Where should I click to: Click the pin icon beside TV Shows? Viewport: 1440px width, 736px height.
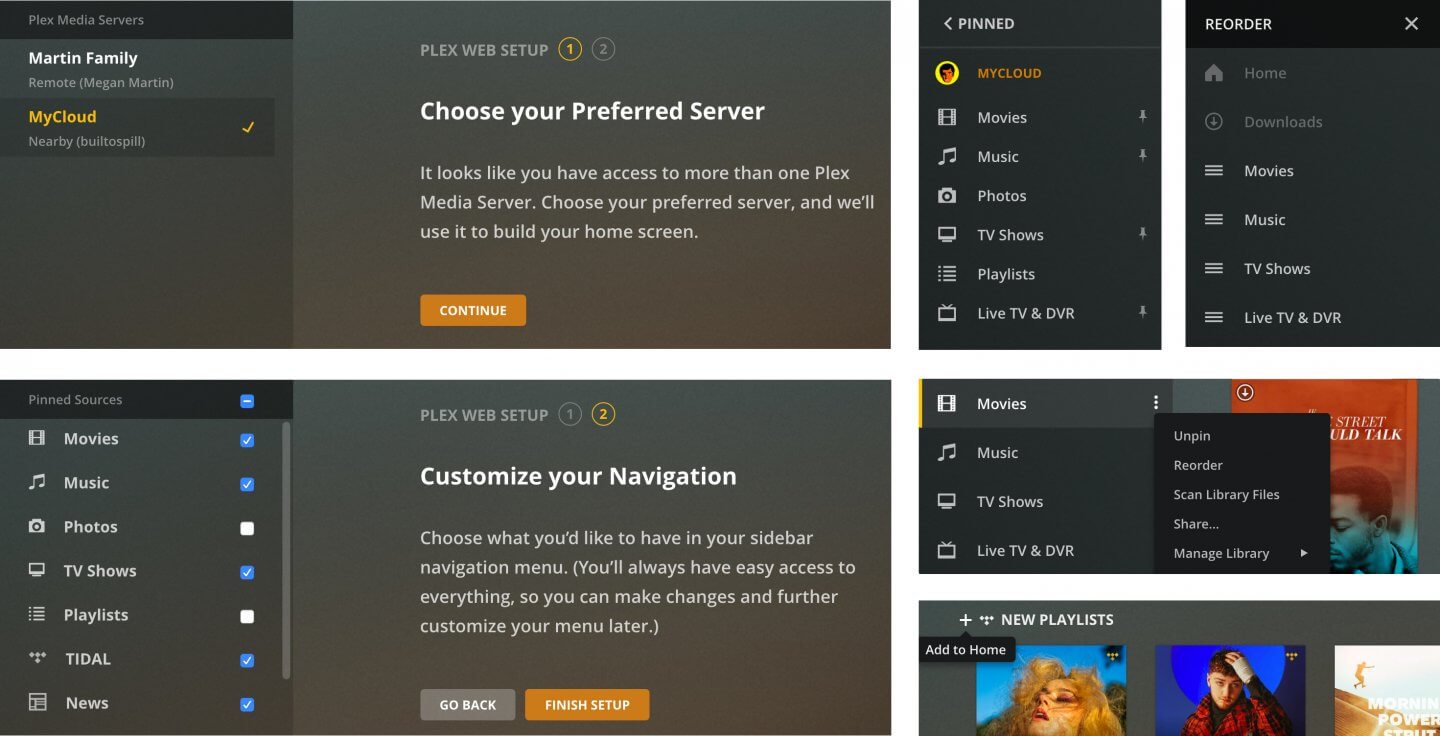tap(1142, 234)
